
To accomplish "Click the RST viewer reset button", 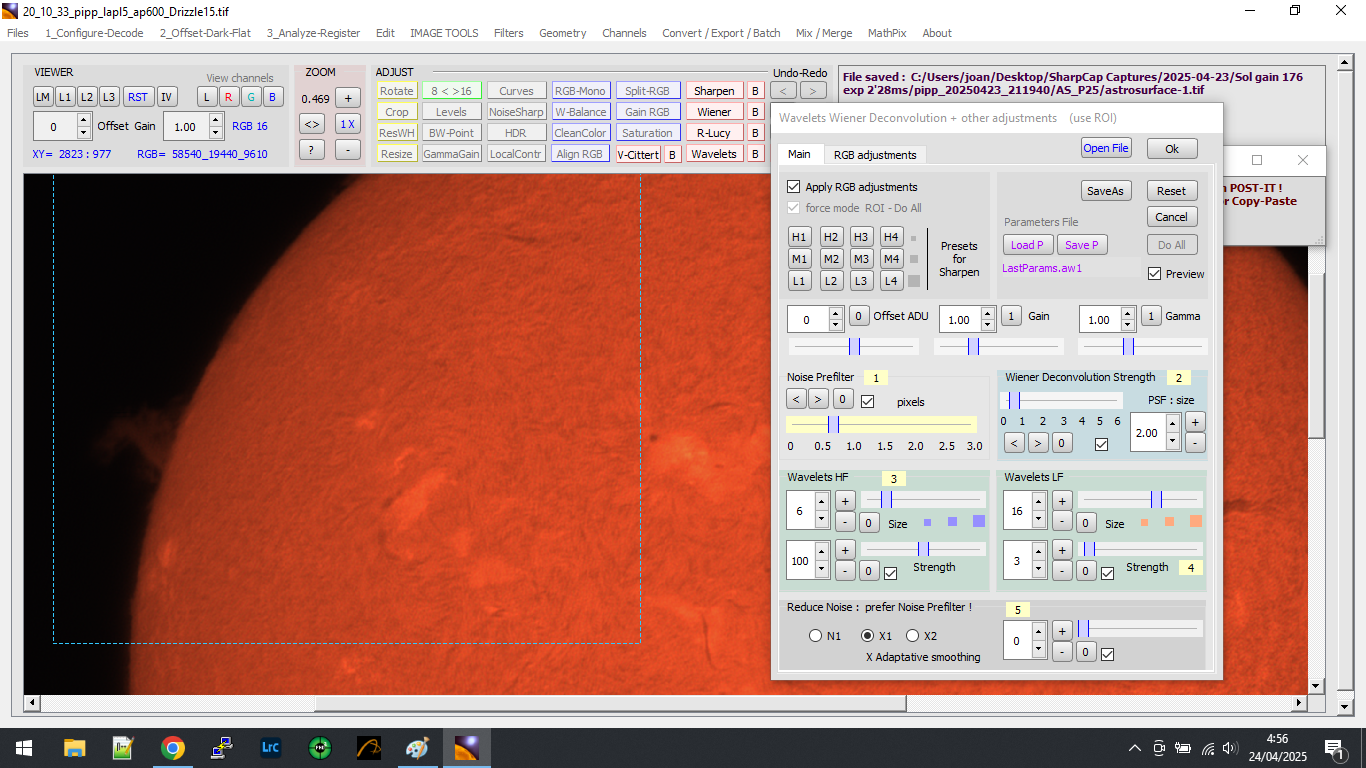I will (137, 97).
